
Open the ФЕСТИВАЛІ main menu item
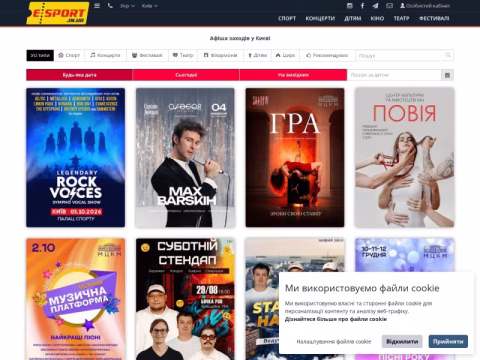(x=434, y=18)
